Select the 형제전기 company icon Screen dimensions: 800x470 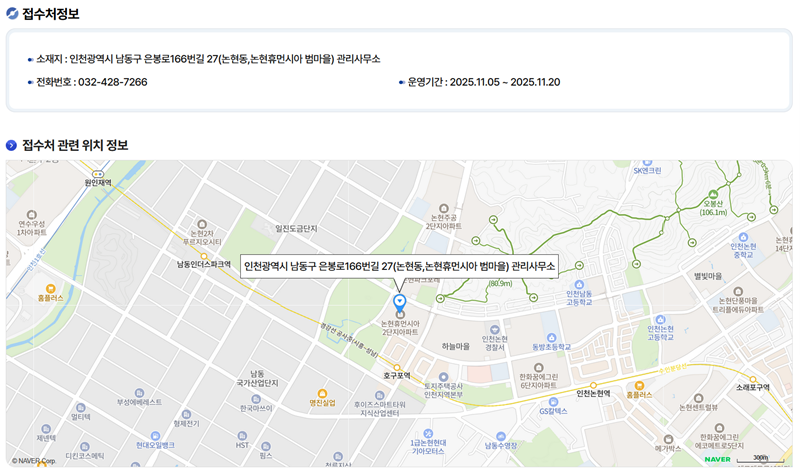click(x=186, y=414)
